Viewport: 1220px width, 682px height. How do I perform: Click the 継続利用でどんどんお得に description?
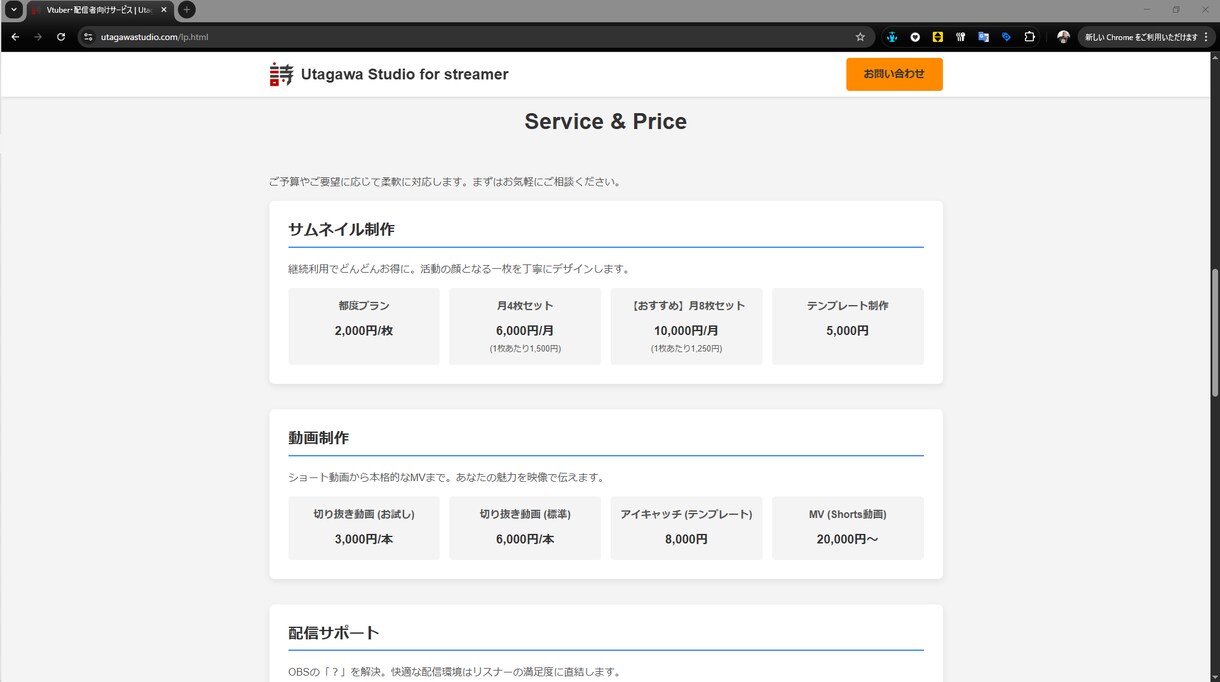[x=459, y=269]
